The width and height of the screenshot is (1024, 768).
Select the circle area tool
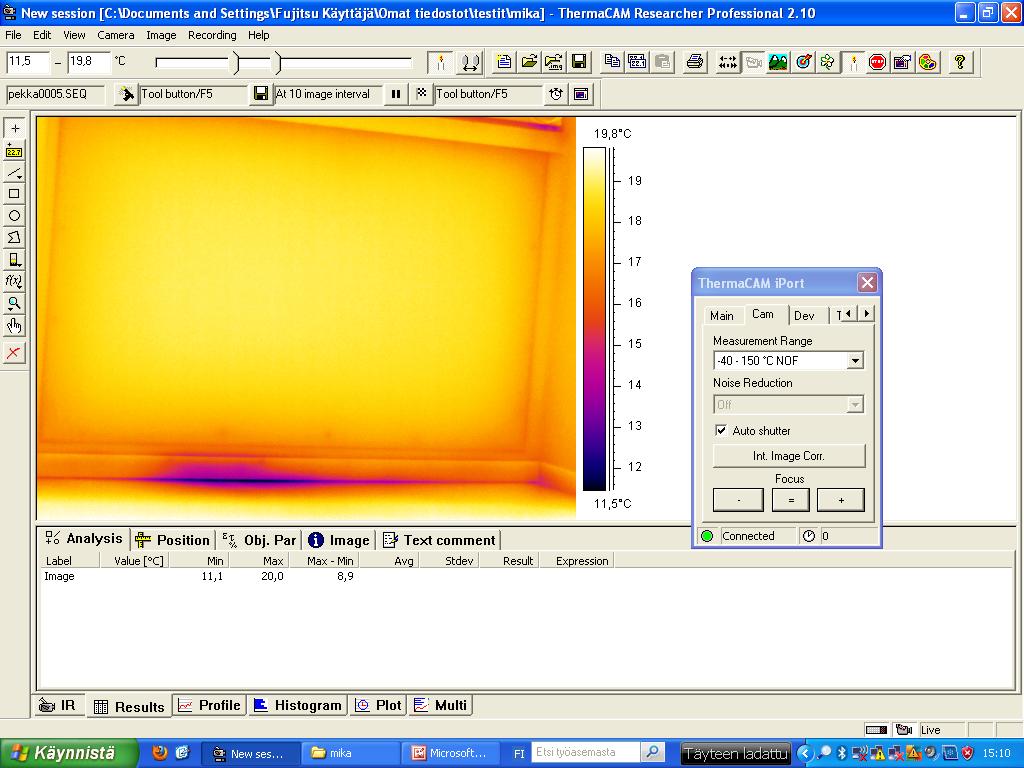click(x=14, y=216)
